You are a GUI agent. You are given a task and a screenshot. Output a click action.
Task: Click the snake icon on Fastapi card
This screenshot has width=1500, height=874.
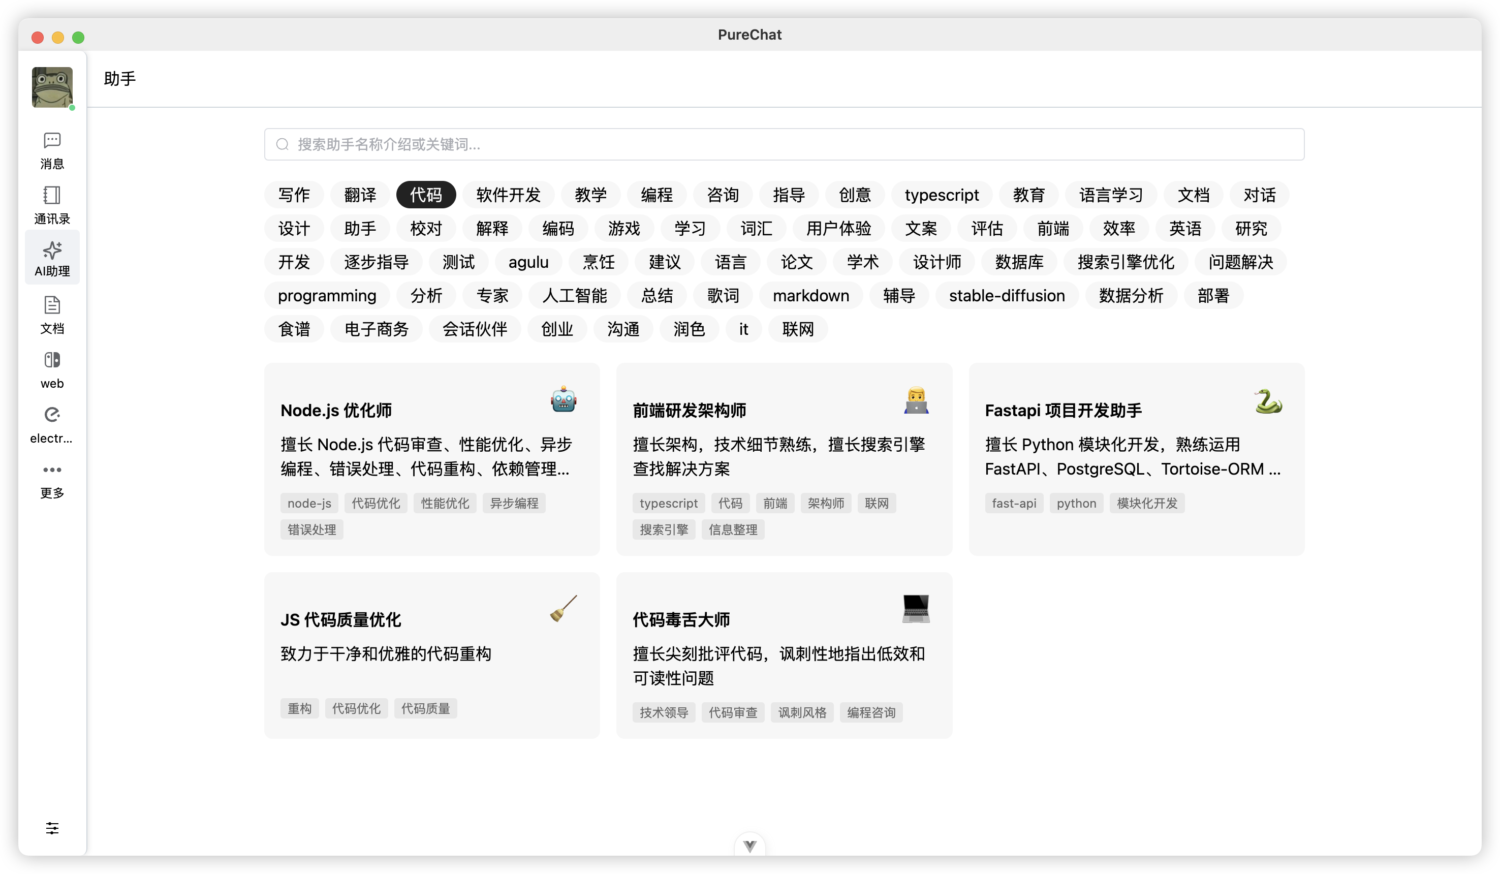click(1268, 401)
